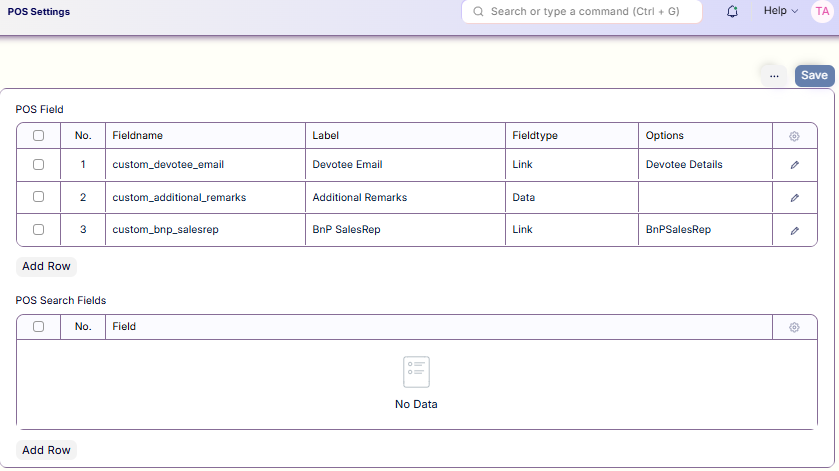Toggle POS Search Fields header checkbox
Screen dimensions: 839x471
pos(38,327)
